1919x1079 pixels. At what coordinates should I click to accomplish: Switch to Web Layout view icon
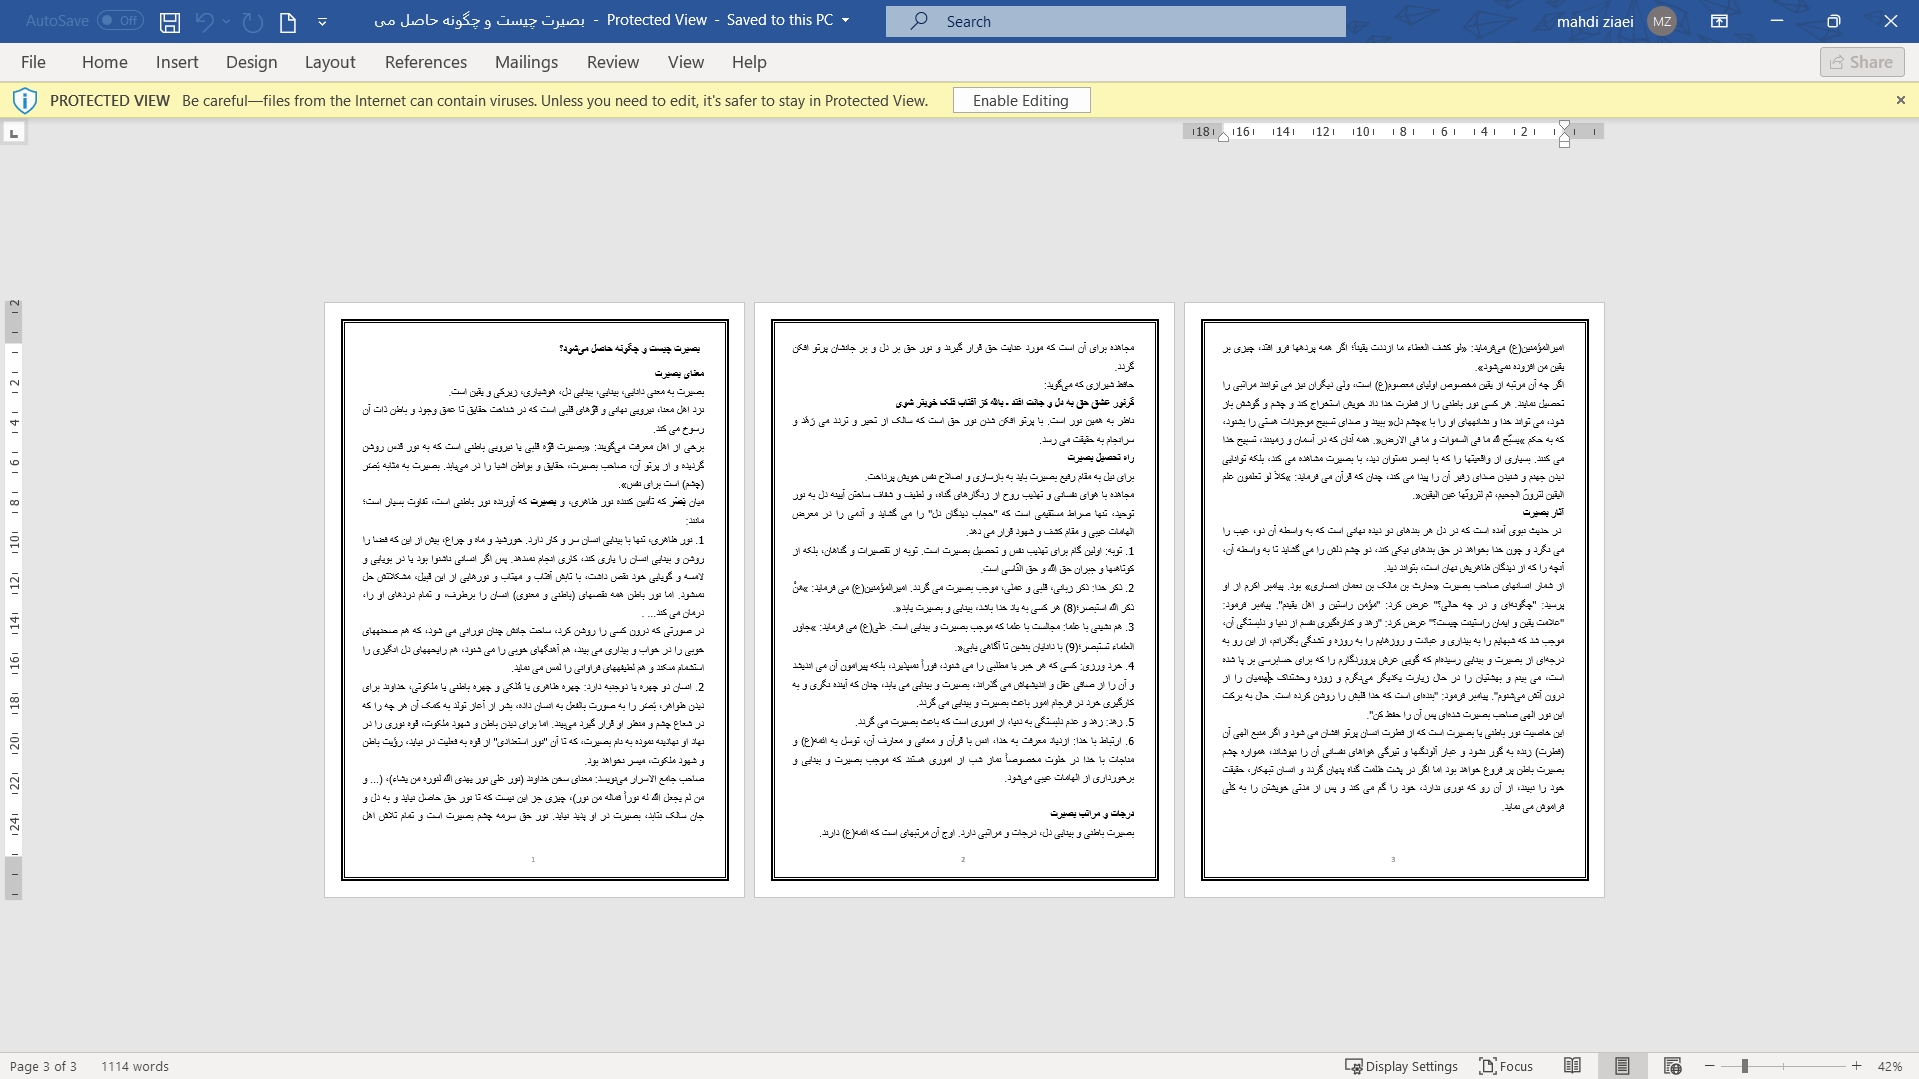1672,1066
